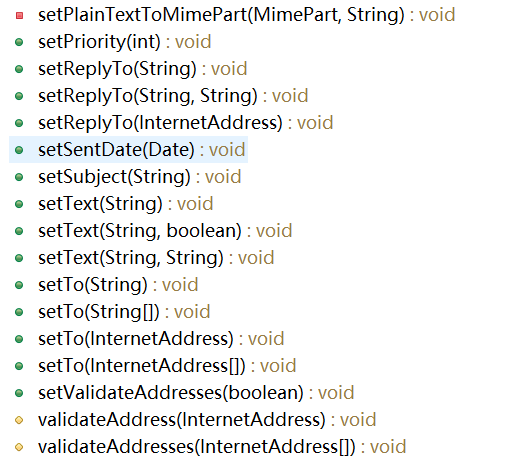The width and height of the screenshot is (527, 458).
Task: Select setValidateAddresses(boolean) method entry
Action: 196,393
